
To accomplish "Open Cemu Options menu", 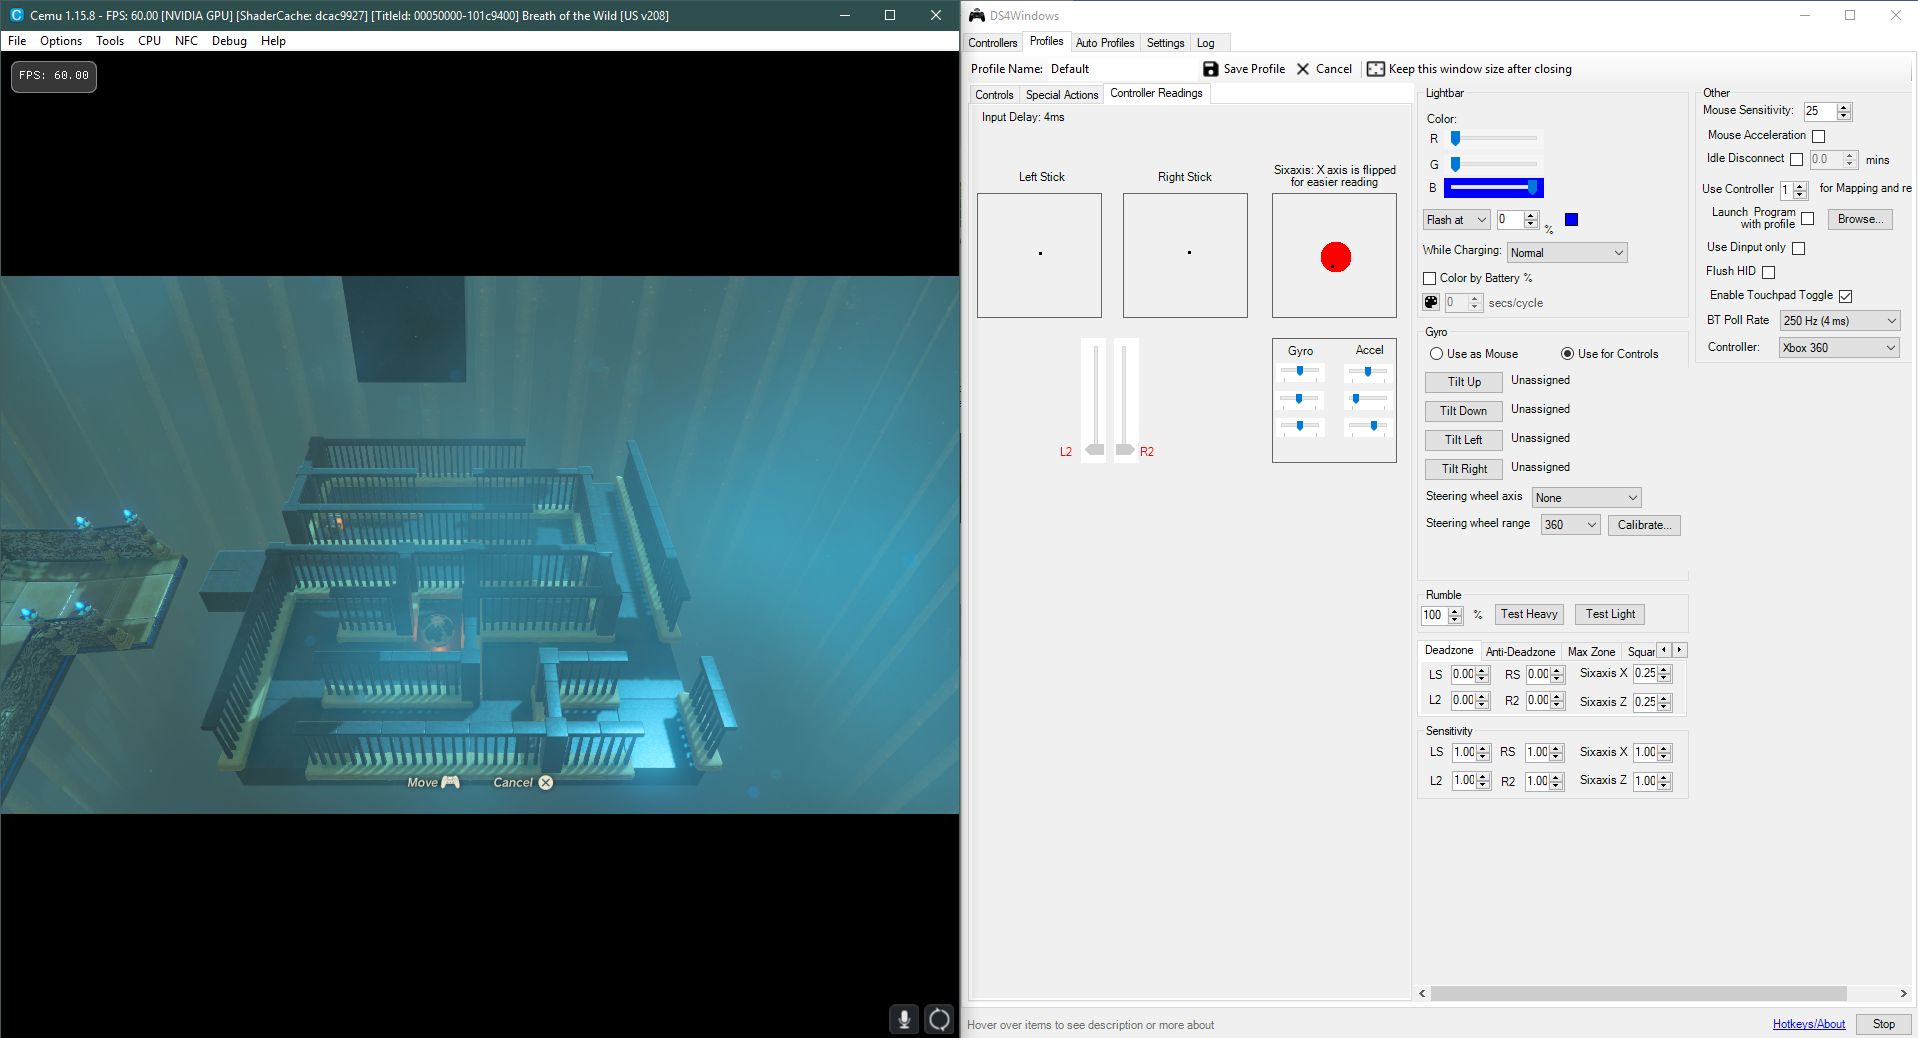I will click(x=61, y=41).
